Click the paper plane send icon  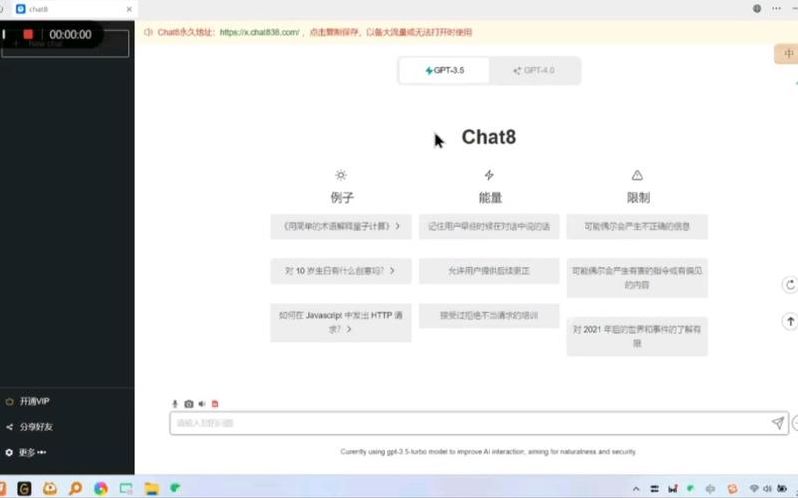point(778,423)
